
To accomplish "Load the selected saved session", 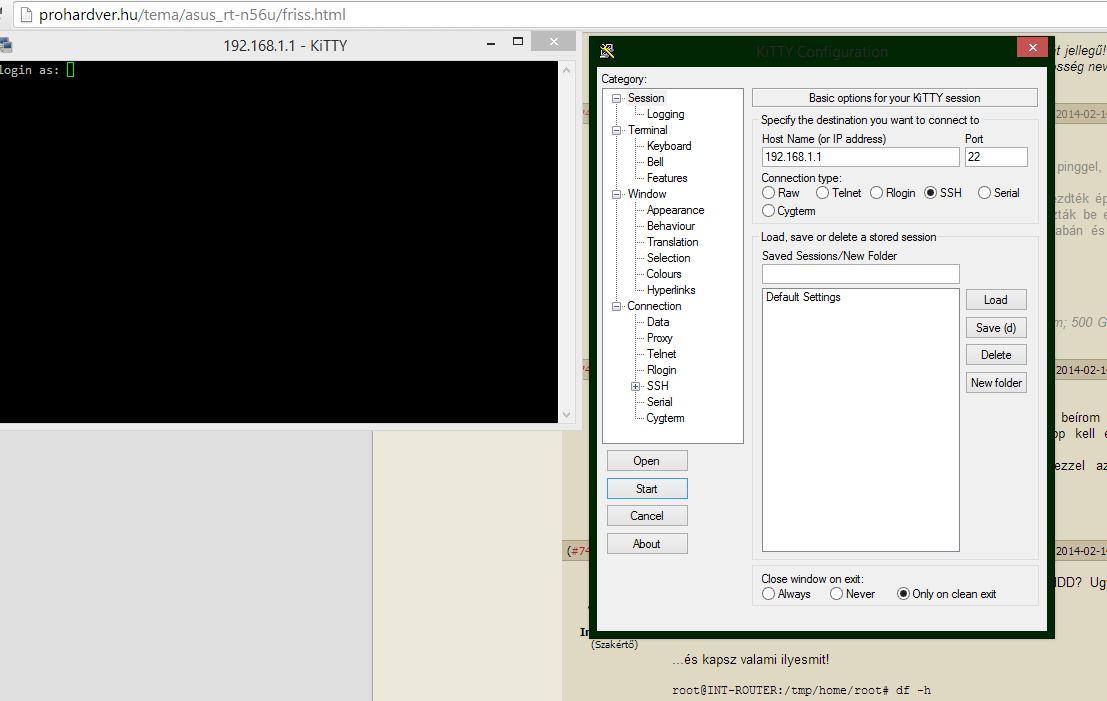I will tap(995, 300).
